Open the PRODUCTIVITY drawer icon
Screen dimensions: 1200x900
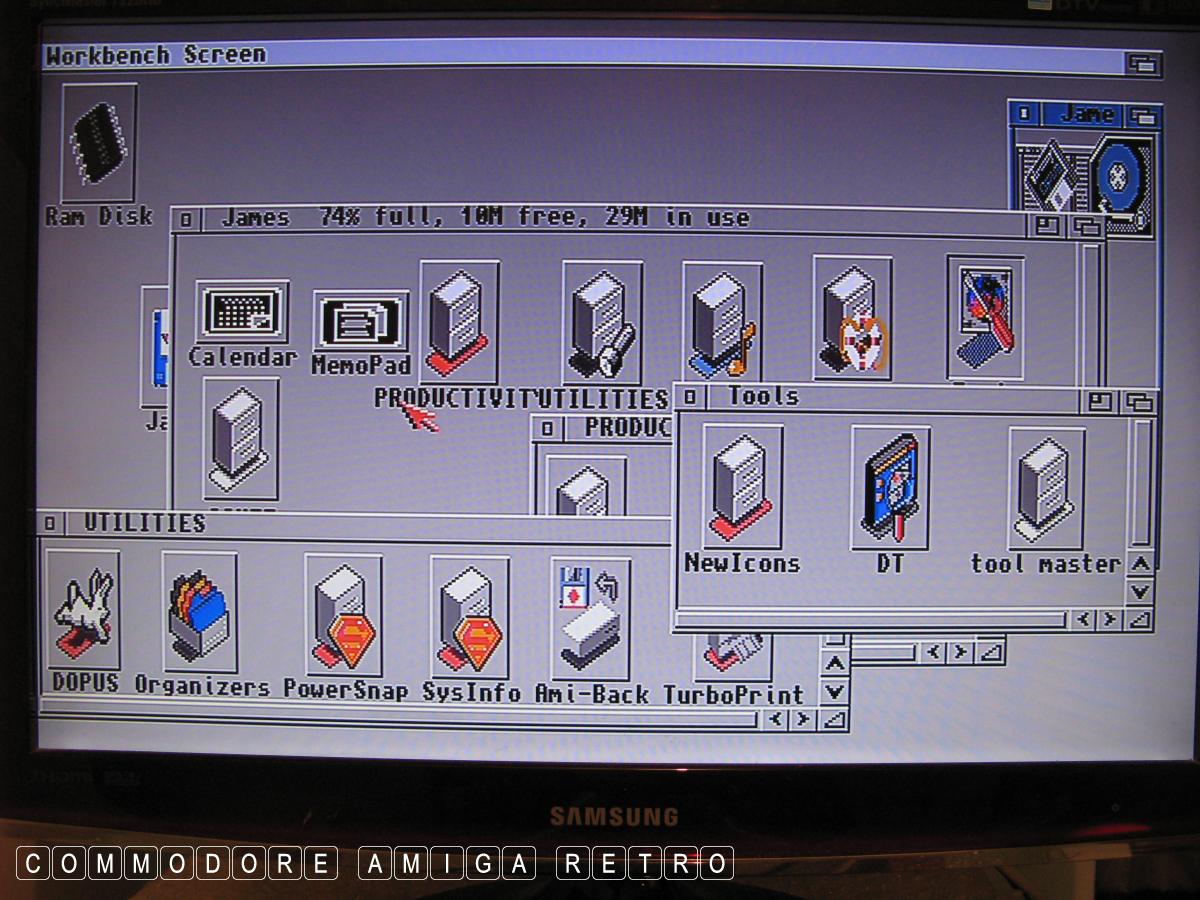point(459,322)
